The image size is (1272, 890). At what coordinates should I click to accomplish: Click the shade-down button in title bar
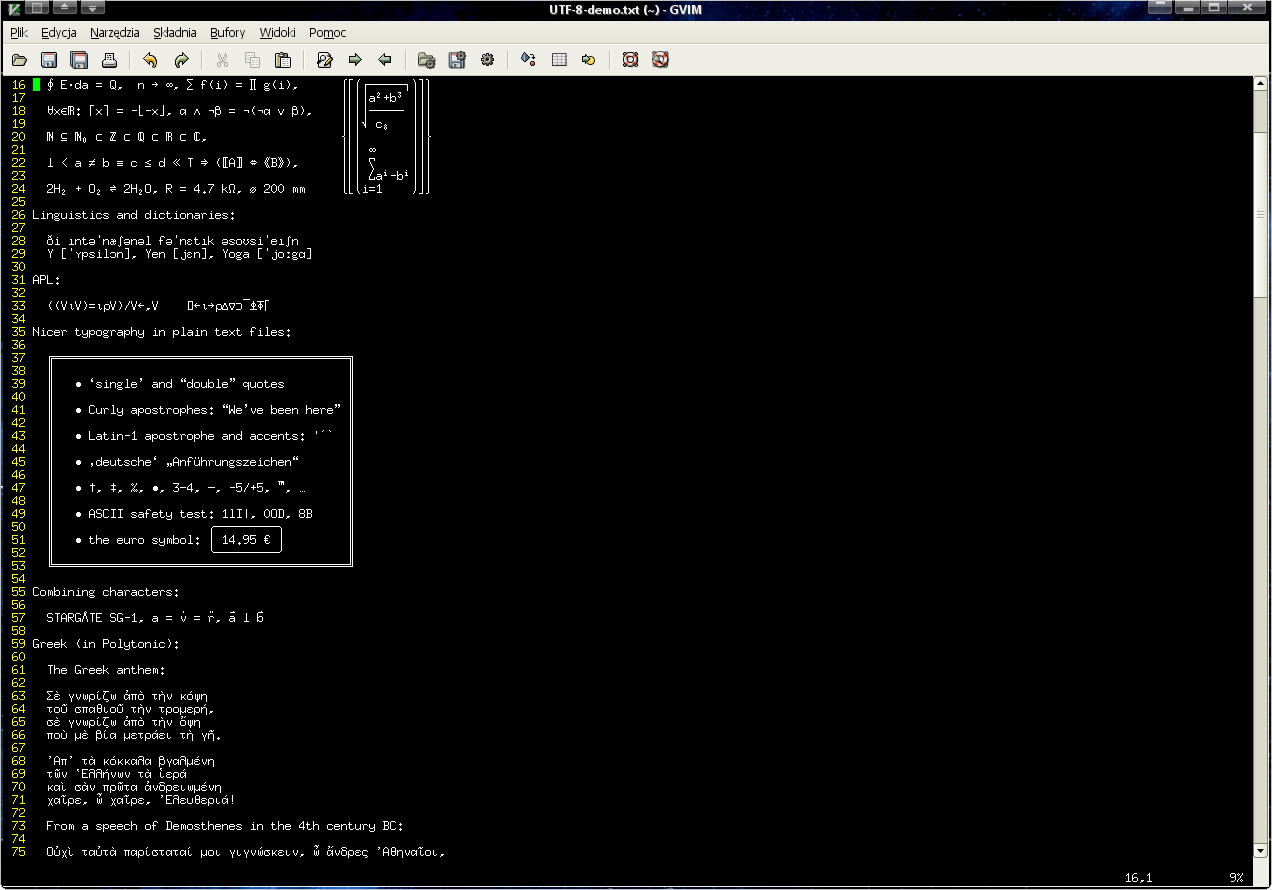tap(91, 8)
